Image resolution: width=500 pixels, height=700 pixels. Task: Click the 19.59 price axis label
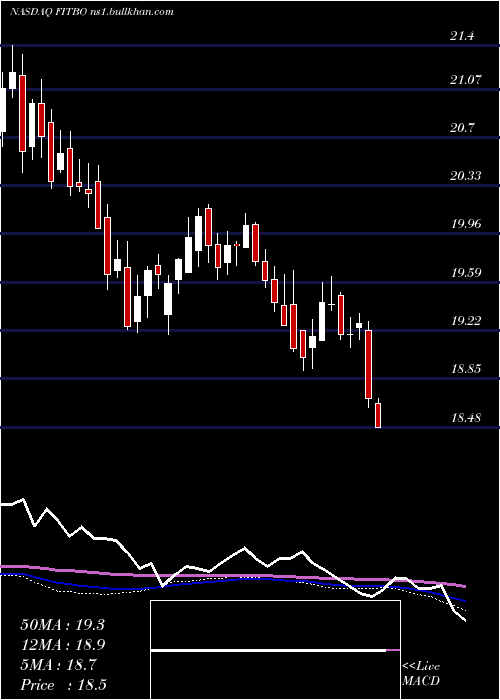tap(466, 273)
